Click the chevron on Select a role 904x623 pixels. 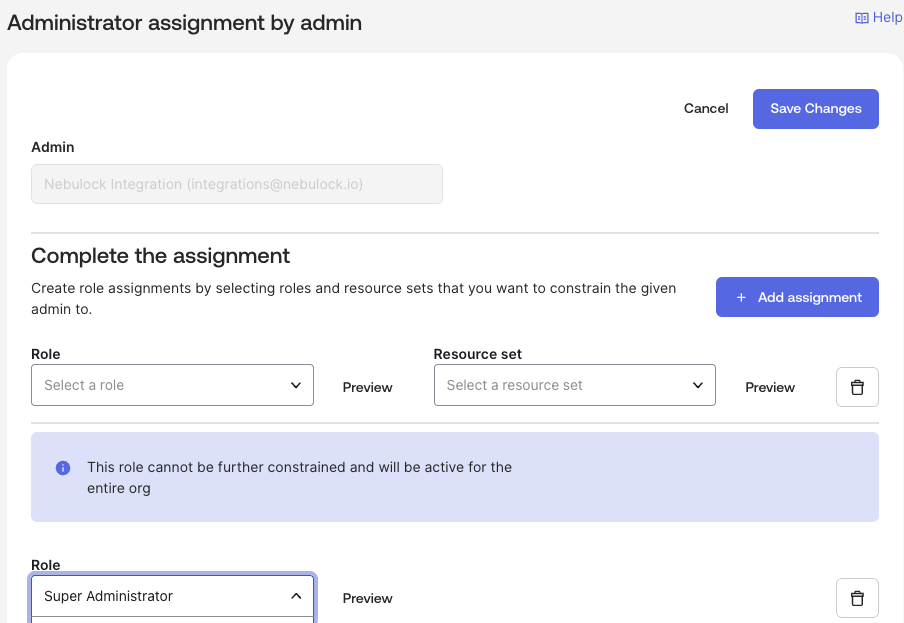pyautogui.click(x=296, y=385)
